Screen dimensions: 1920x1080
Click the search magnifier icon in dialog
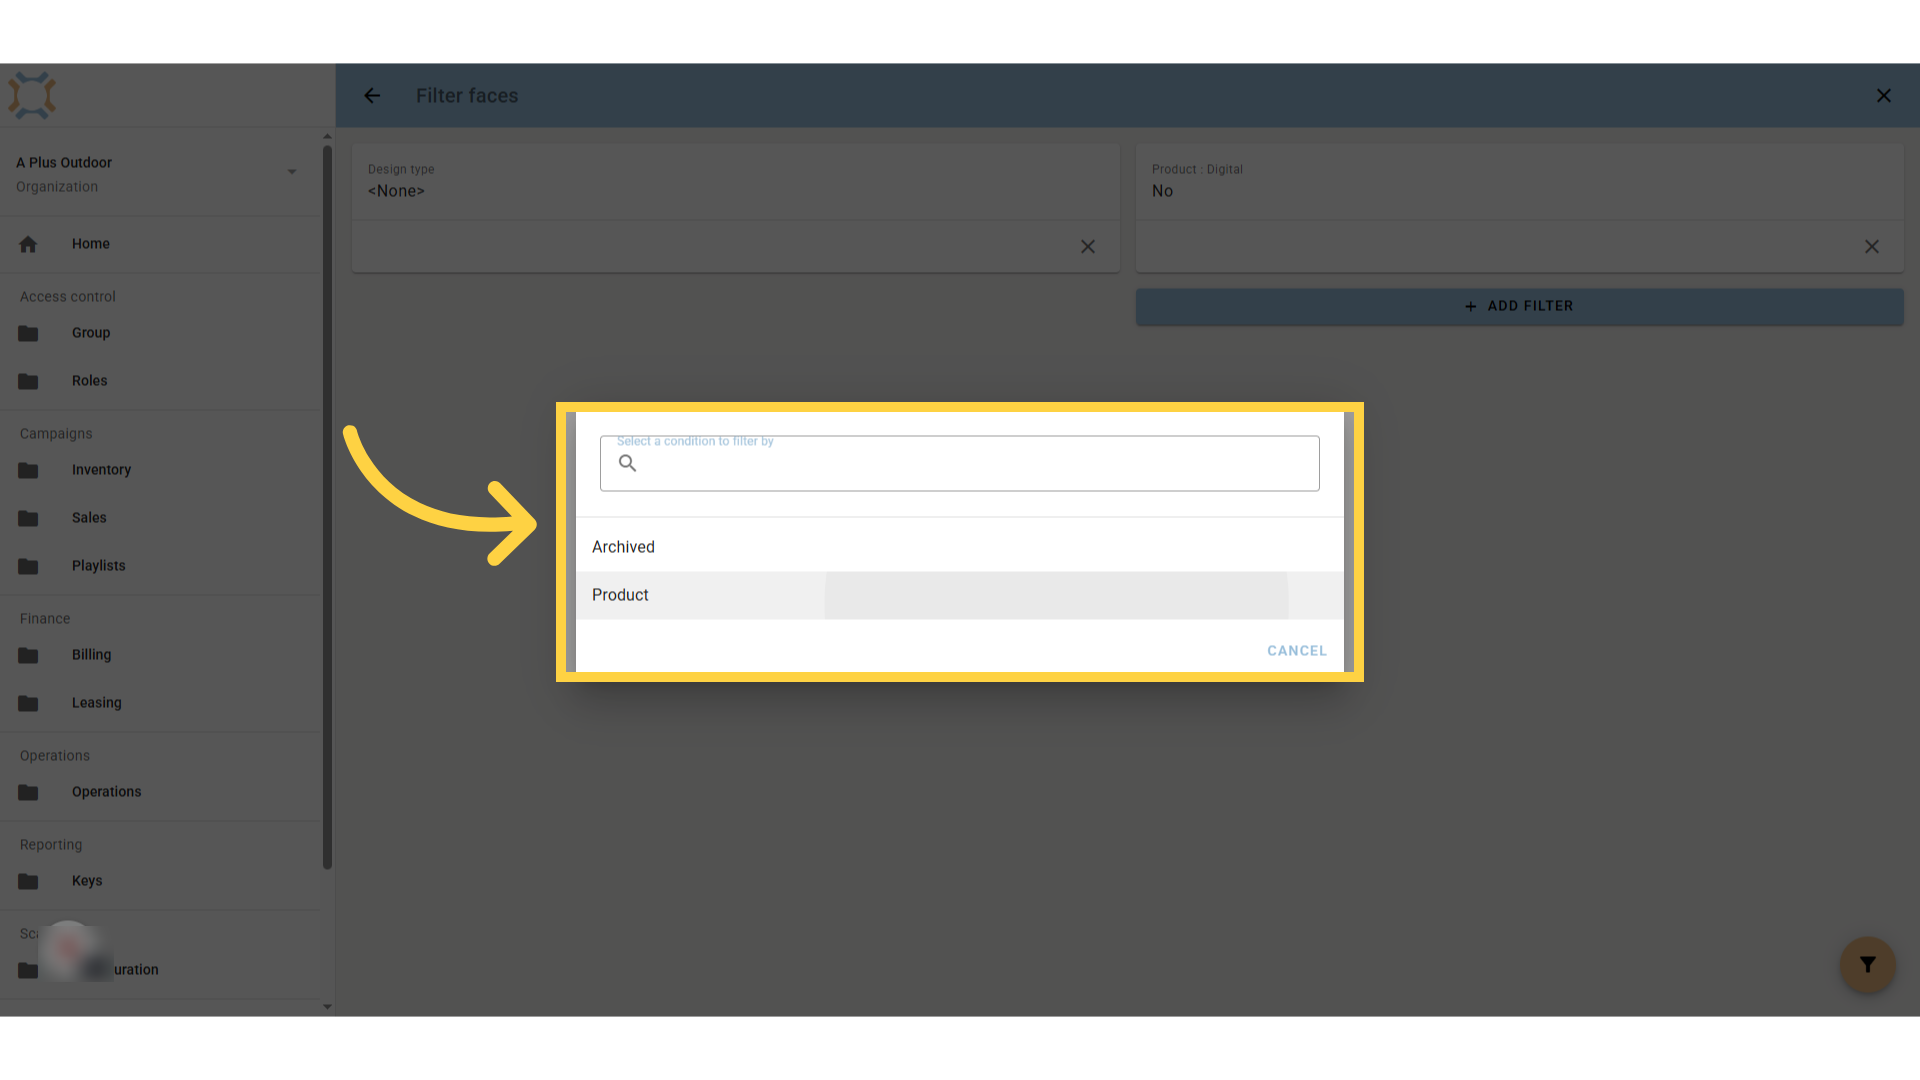point(628,463)
